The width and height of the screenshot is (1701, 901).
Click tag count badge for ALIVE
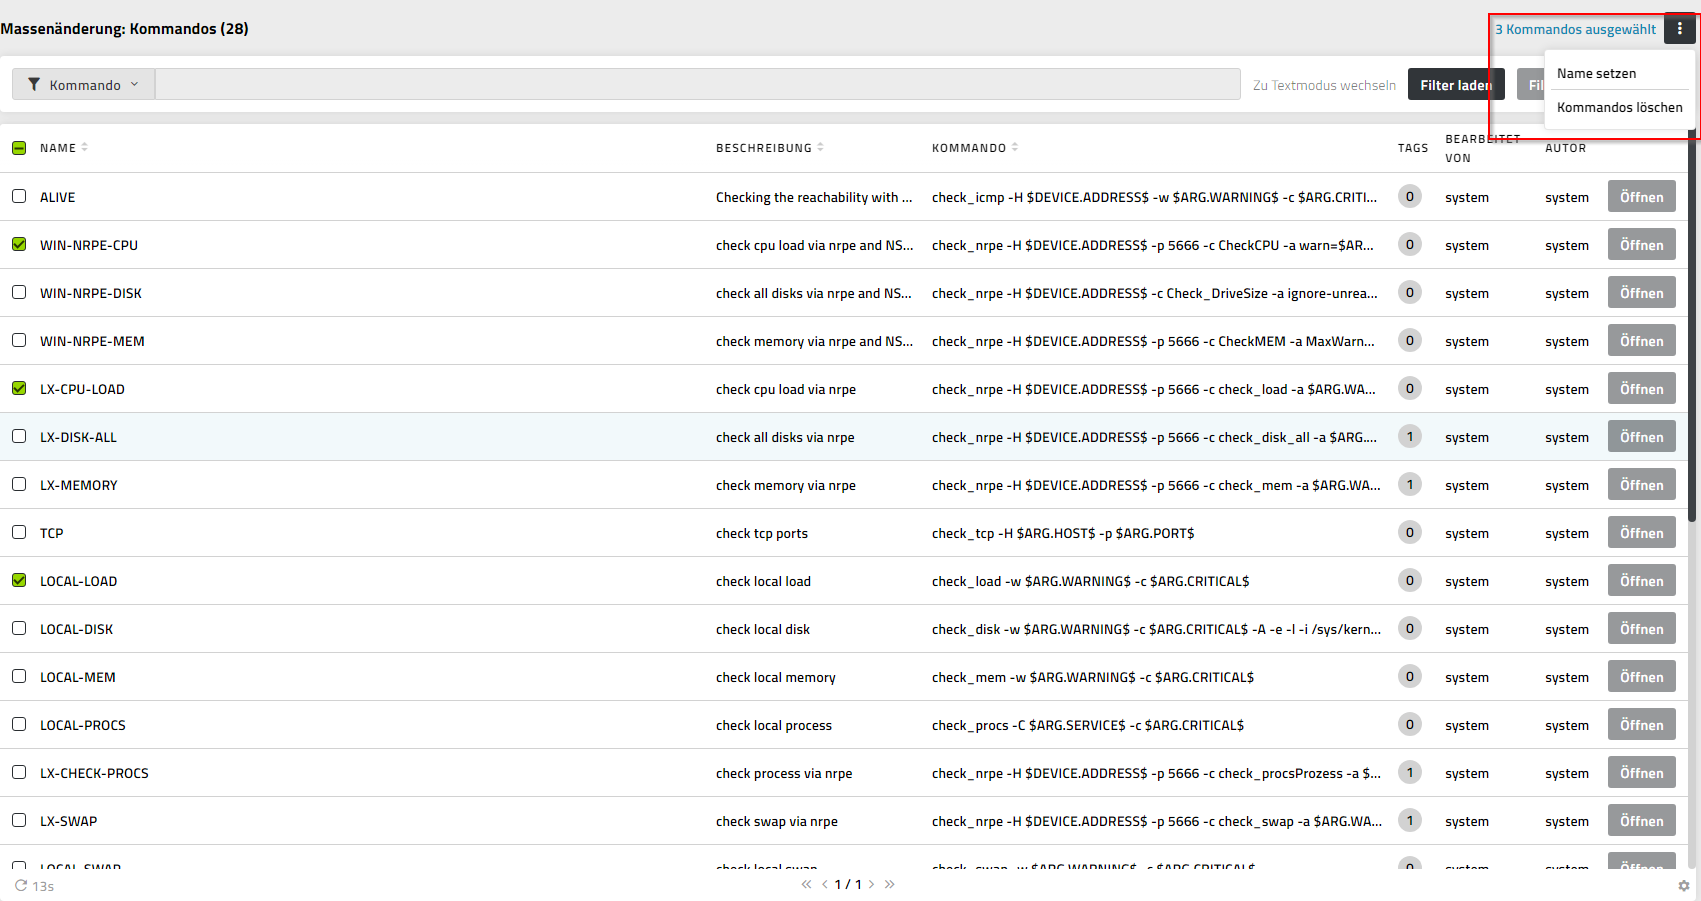(x=1410, y=196)
